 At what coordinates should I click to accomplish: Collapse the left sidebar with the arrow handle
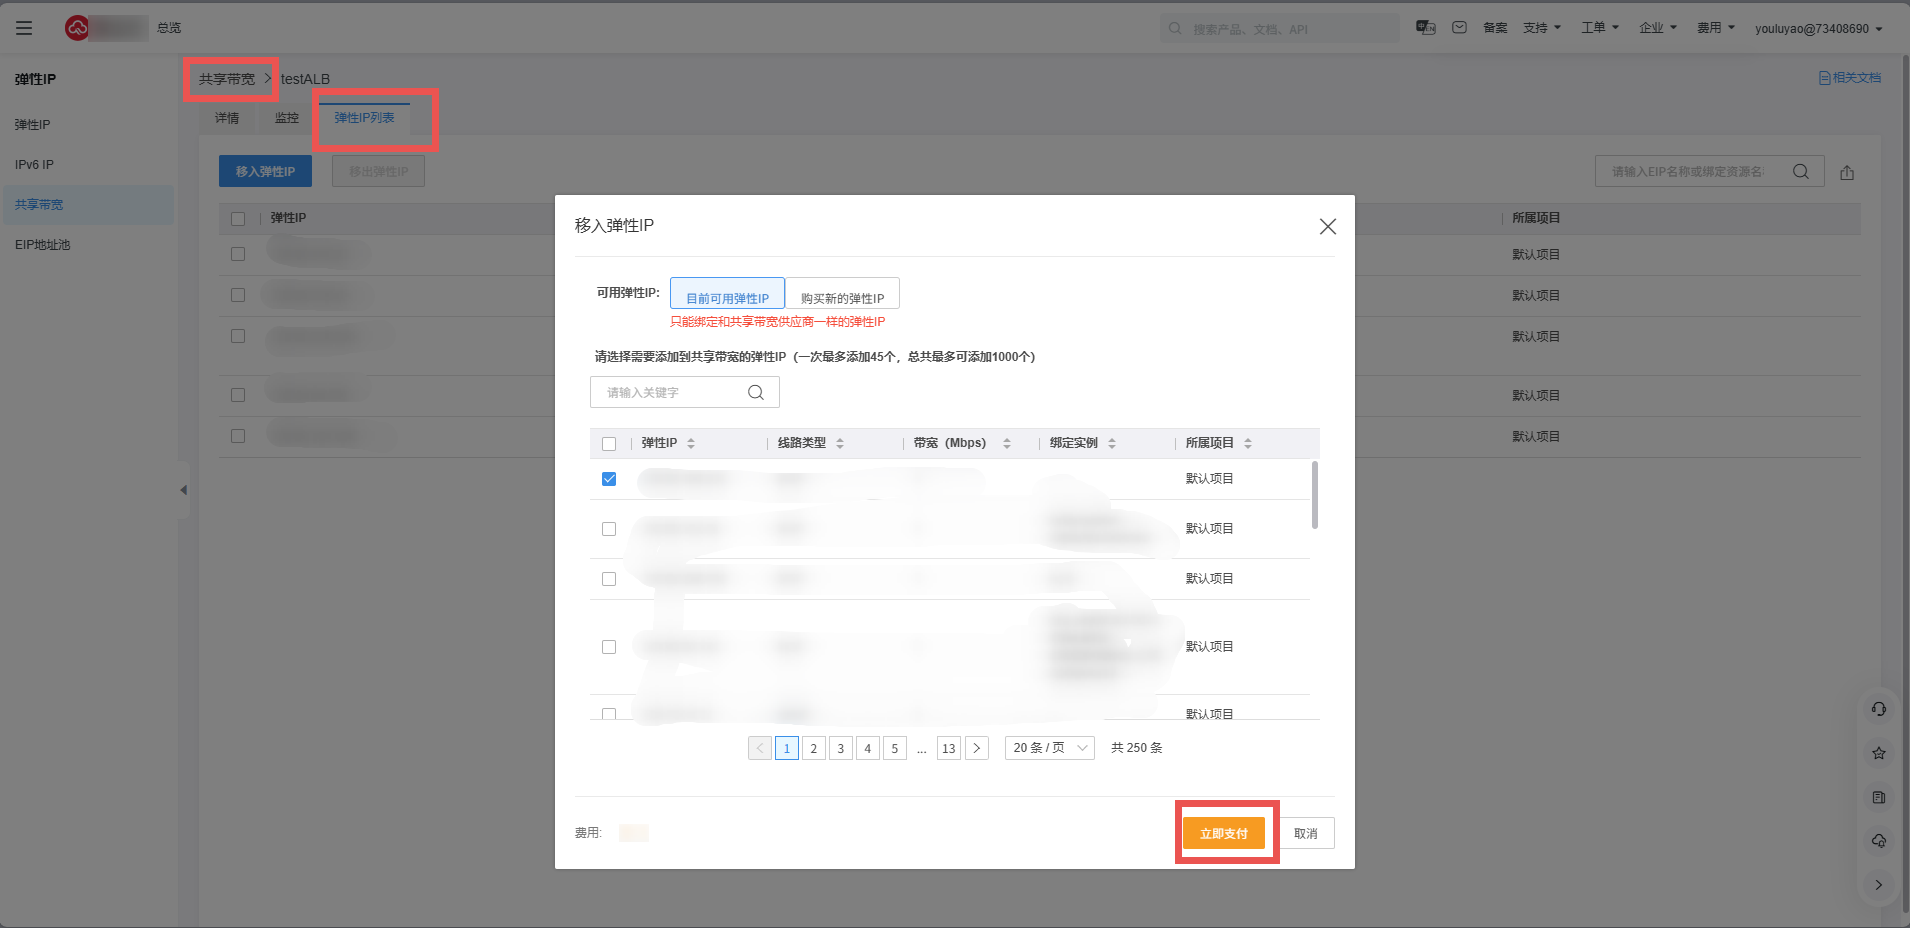(183, 490)
